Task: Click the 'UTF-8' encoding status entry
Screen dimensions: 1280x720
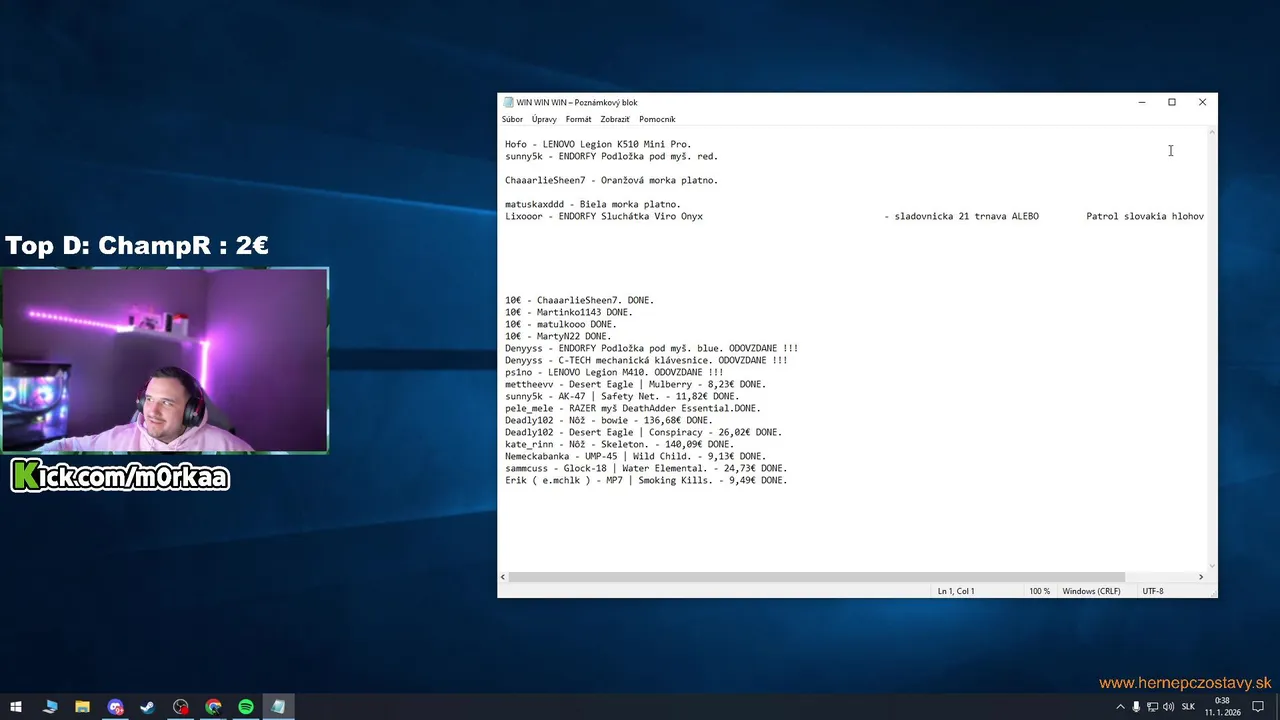Action: click(x=1153, y=591)
